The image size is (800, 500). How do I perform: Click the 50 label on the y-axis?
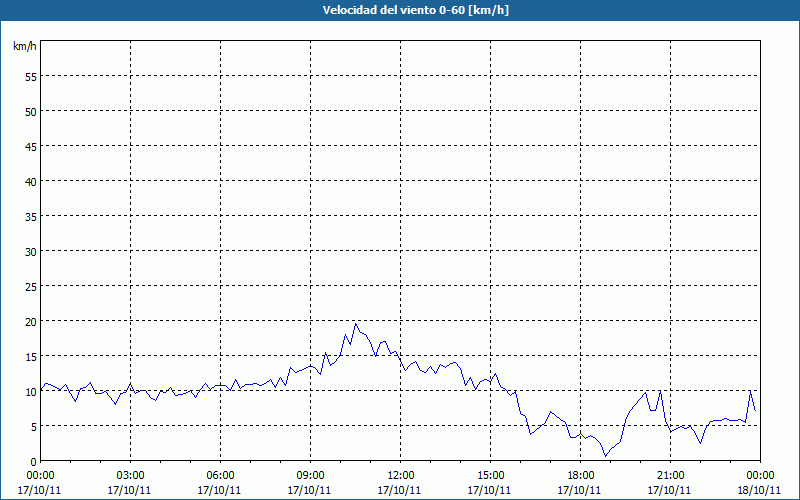coord(30,111)
